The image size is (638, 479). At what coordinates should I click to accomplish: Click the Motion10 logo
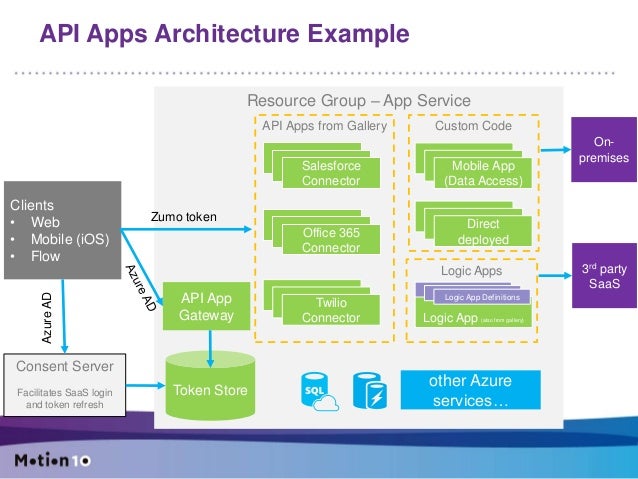tap(52, 460)
